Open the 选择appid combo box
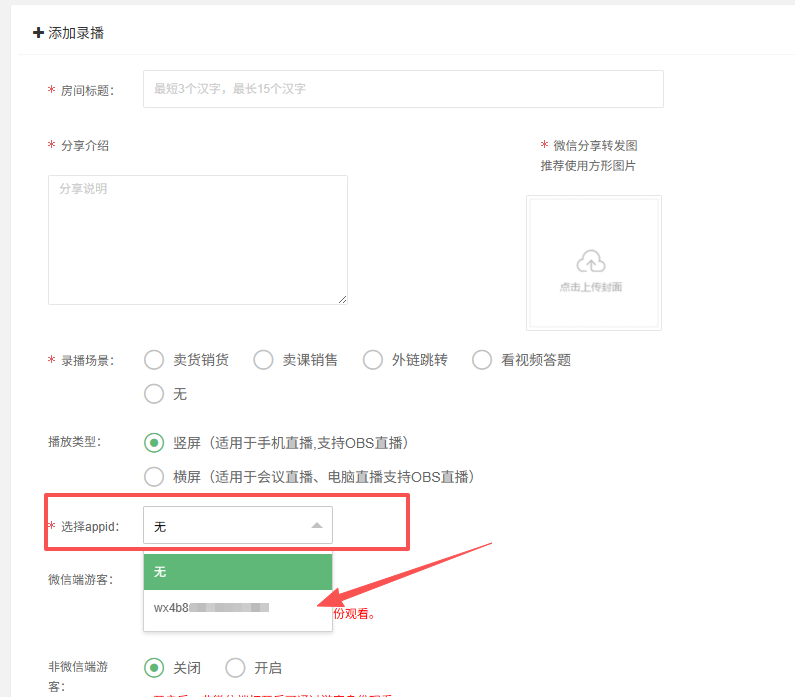Screen dimensions: 795x697 pyautogui.click(x=237, y=525)
